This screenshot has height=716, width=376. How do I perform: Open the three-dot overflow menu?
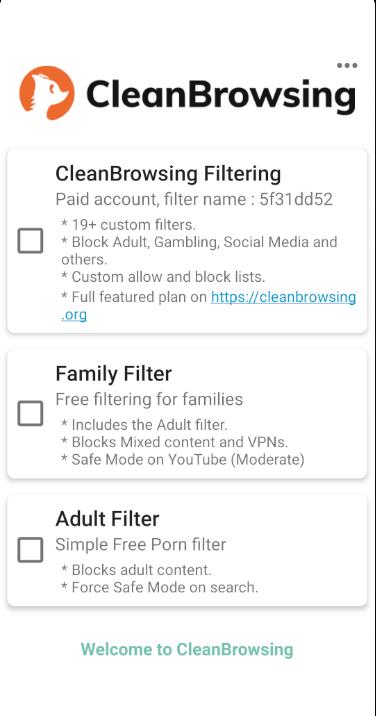347,65
